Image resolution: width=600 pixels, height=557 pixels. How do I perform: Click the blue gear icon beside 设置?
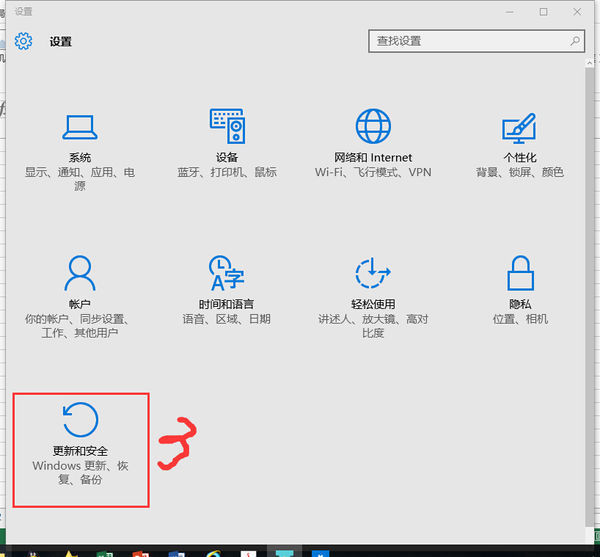[x=23, y=41]
